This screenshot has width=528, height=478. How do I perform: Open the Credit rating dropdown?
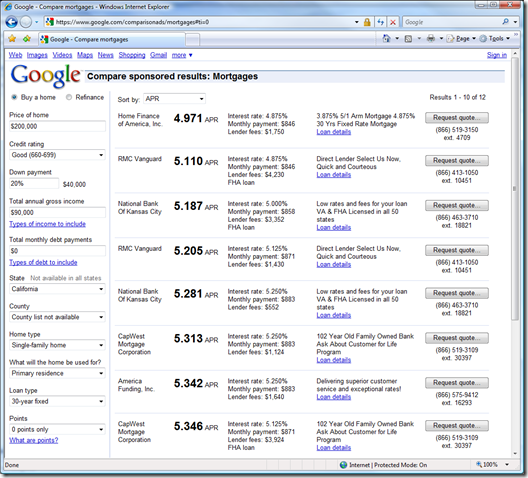click(x=57, y=155)
